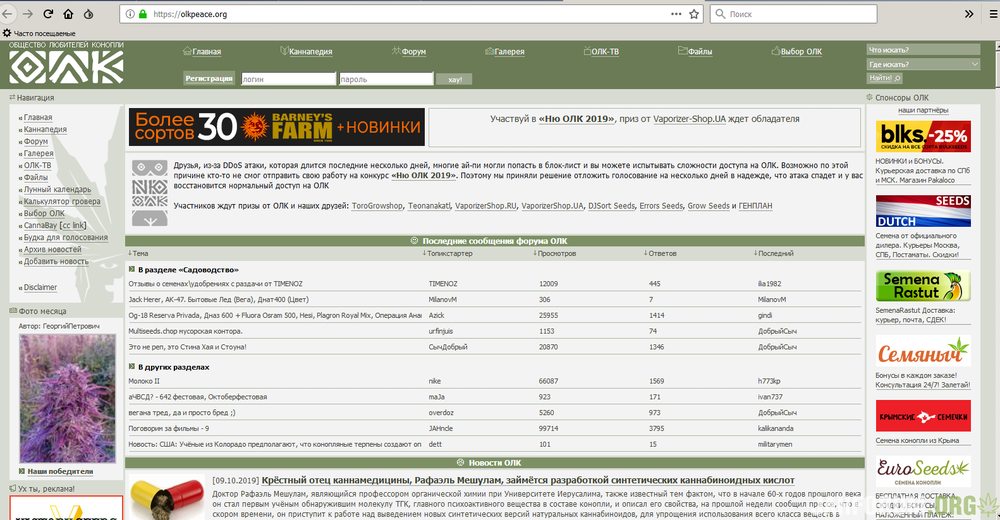The height and width of the screenshot is (520, 1000).
Task: Open Лунный календарь in the sidebar
Action: [x=57, y=189]
